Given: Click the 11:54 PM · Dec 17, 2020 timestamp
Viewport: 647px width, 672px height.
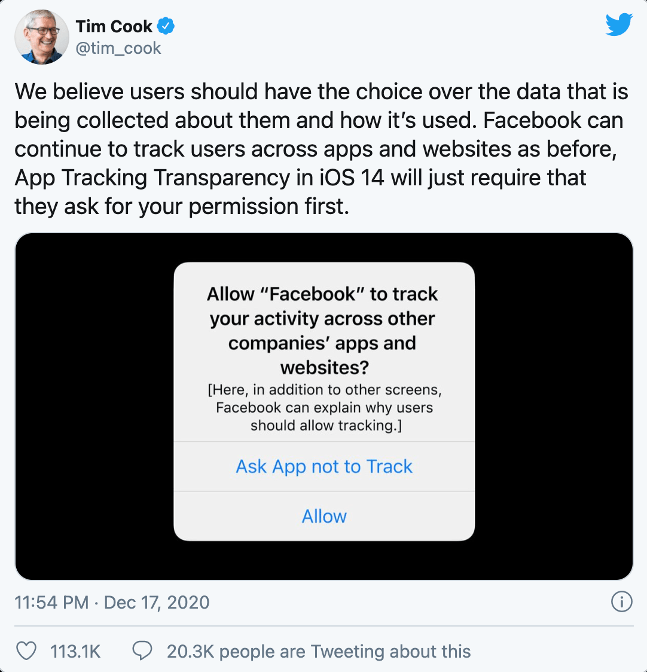Looking at the screenshot, I should [x=112, y=603].
